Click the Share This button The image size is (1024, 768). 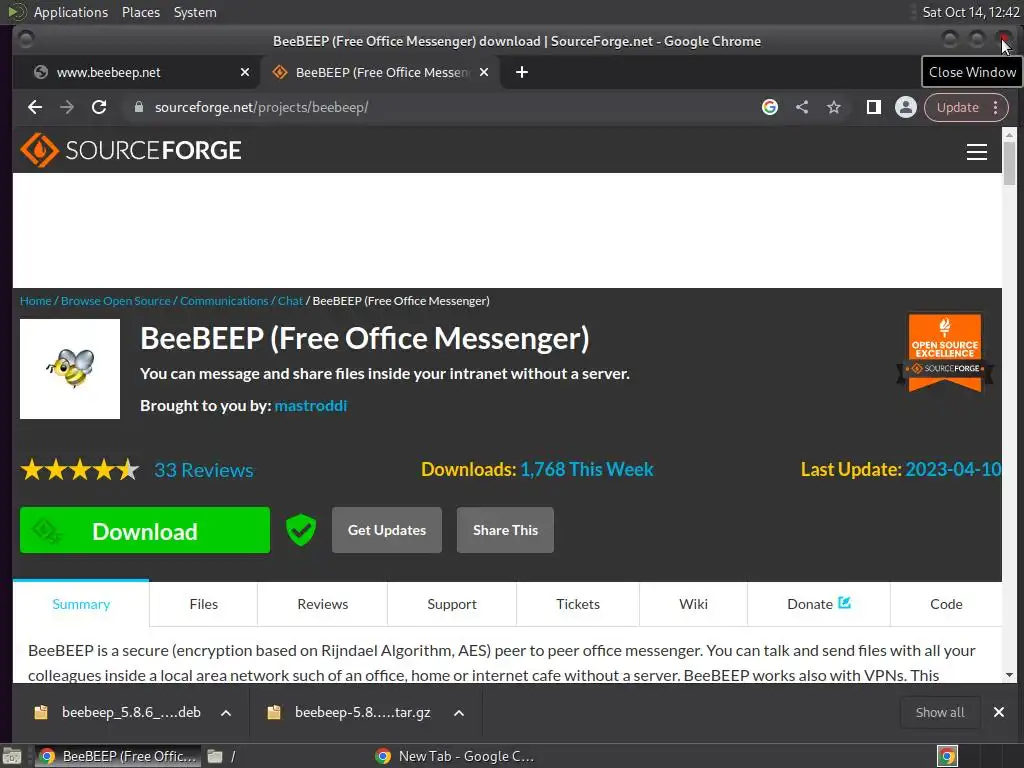click(505, 530)
